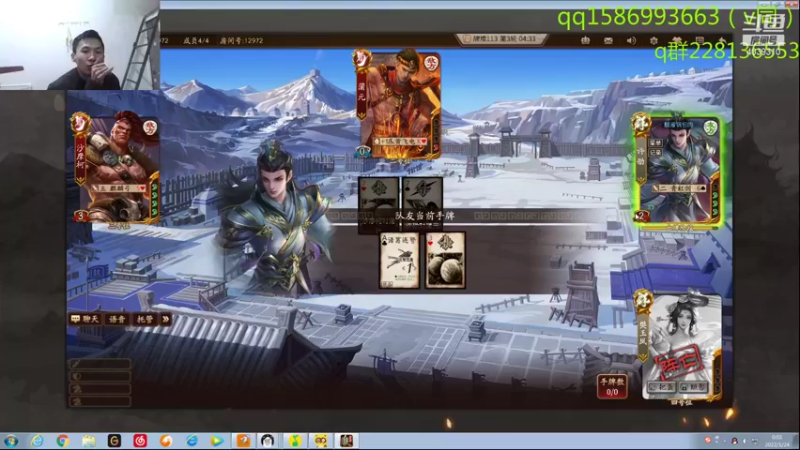Image resolution: width=800 pixels, height=450 pixels.
Task: Click the red system tray icon
Action: point(707,440)
